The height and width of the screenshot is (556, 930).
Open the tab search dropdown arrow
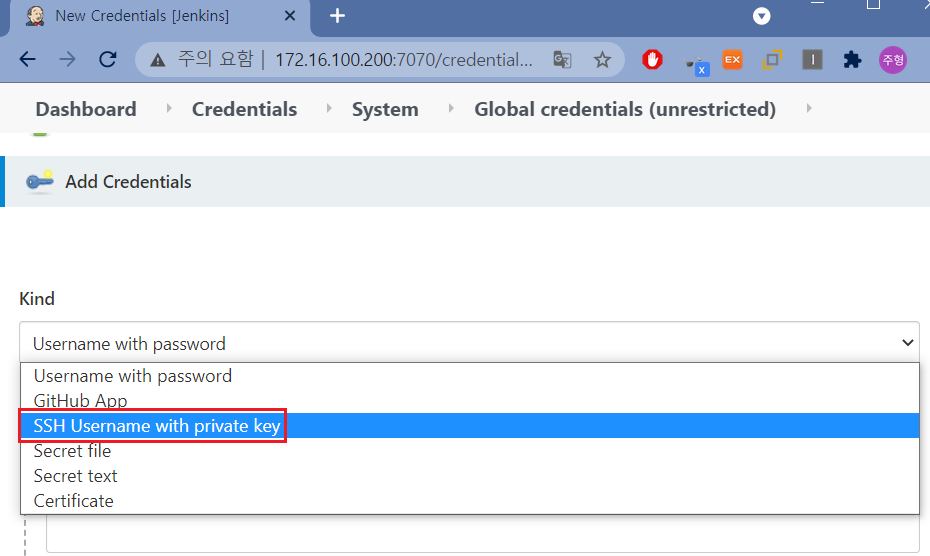tap(762, 16)
